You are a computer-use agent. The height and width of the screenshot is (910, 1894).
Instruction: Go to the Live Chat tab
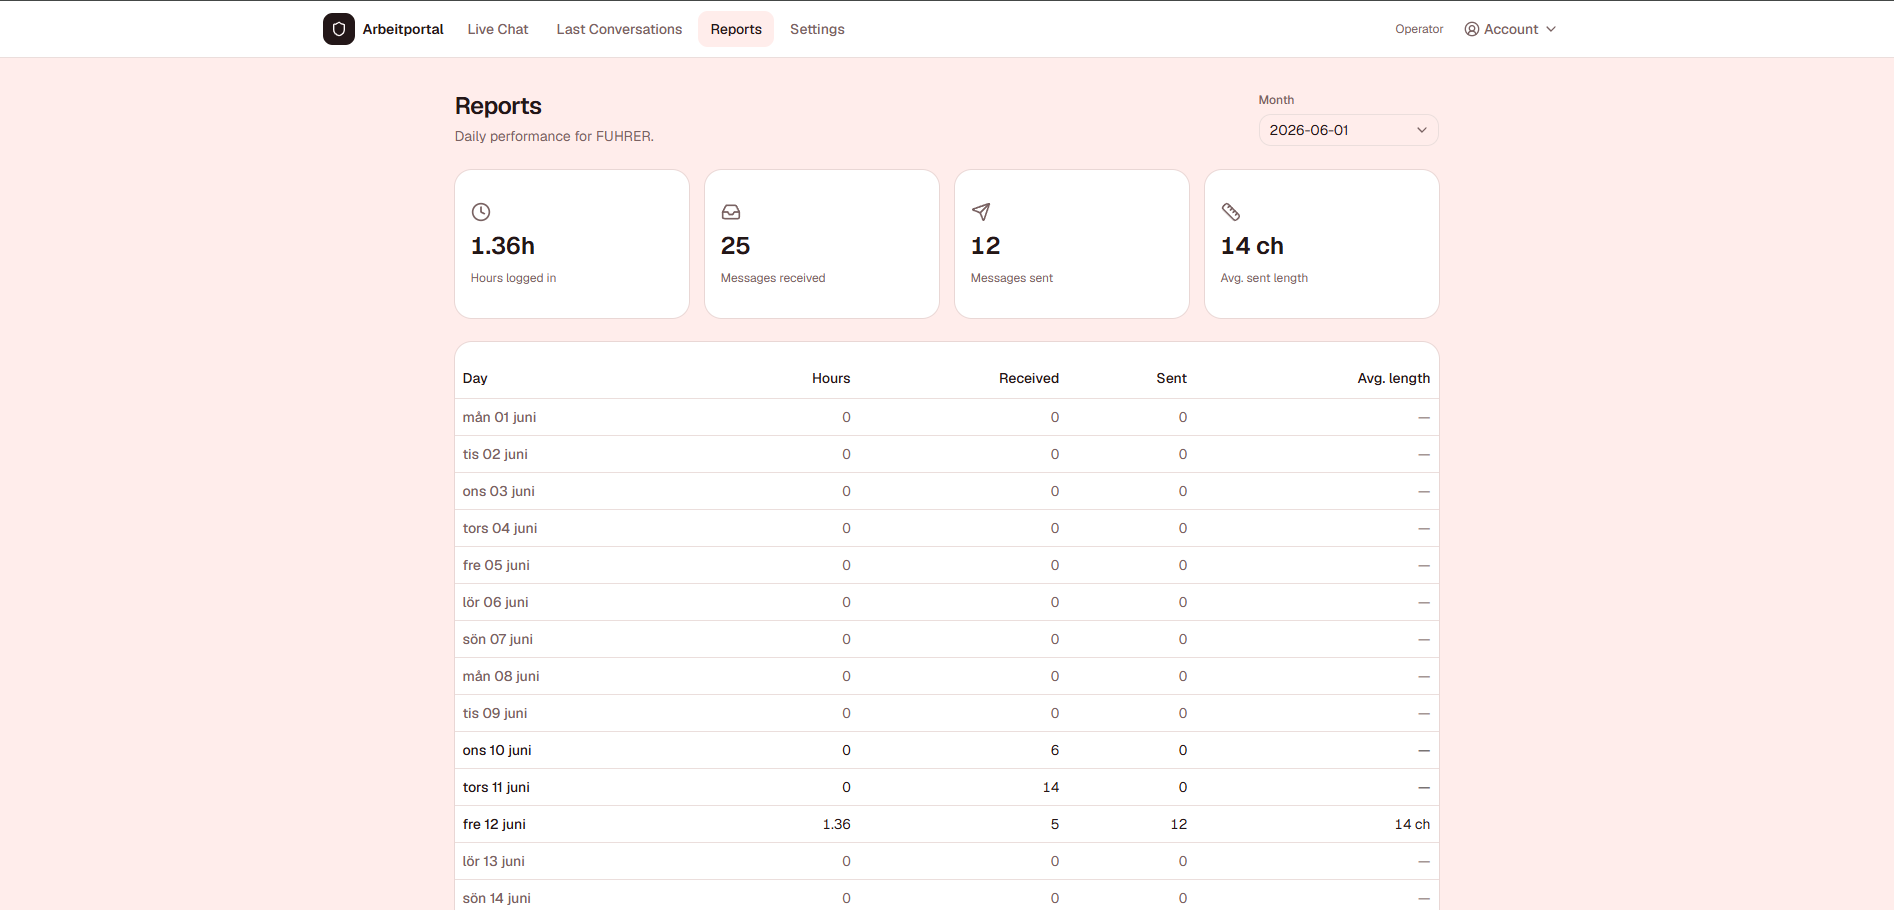pos(498,29)
